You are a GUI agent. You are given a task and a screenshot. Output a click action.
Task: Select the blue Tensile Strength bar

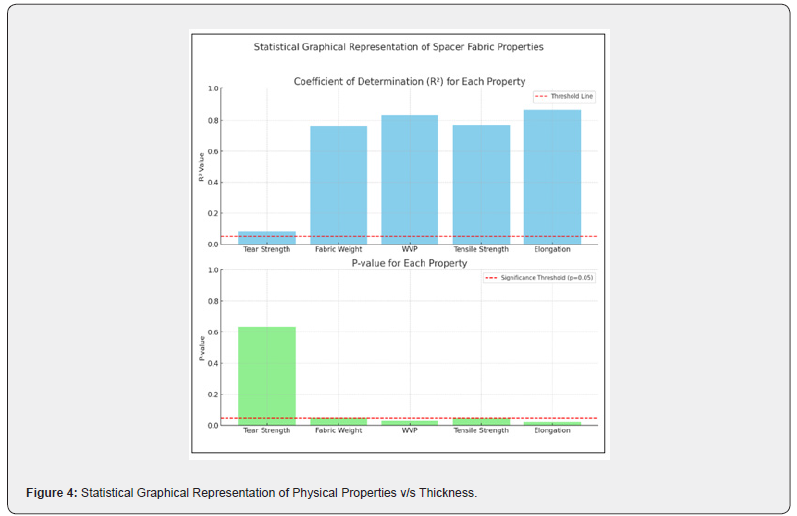(x=481, y=184)
